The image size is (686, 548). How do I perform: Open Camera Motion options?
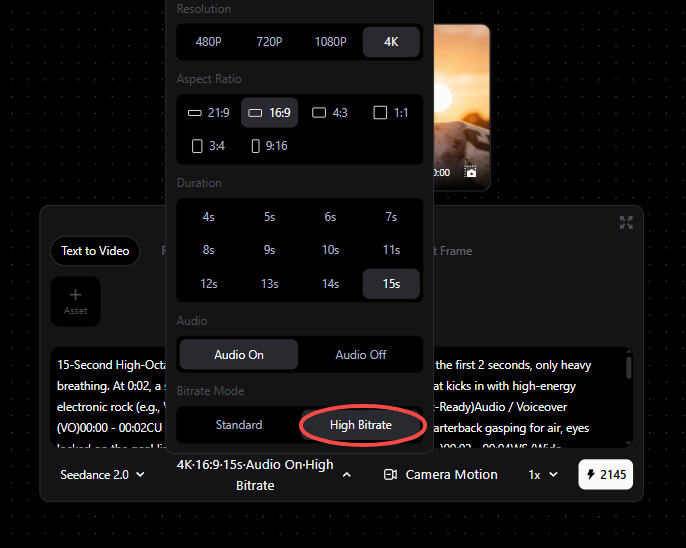(x=441, y=475)
